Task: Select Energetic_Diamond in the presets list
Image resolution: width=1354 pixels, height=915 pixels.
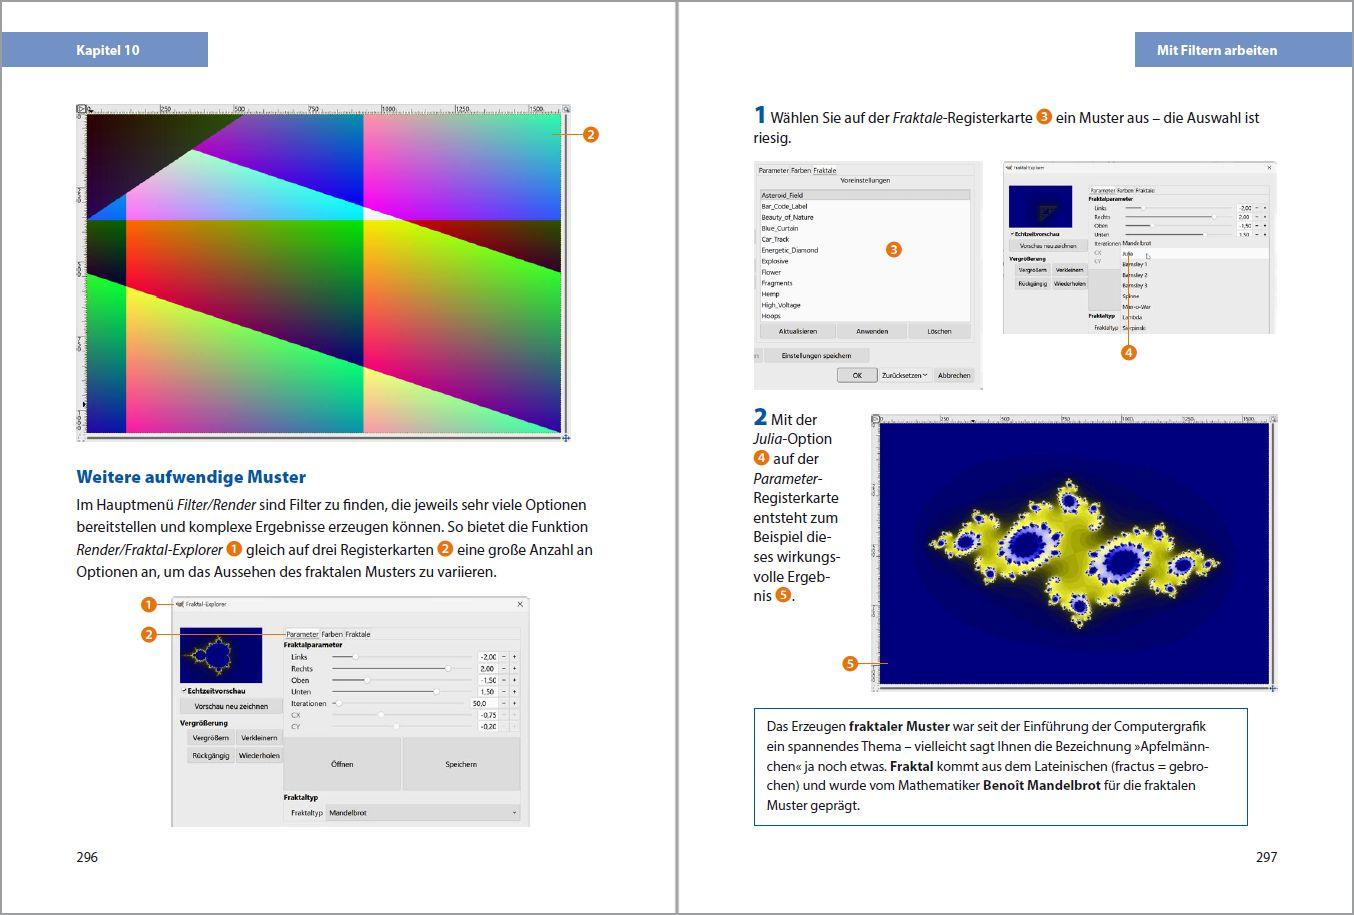Action: click(x=790, y=250)
